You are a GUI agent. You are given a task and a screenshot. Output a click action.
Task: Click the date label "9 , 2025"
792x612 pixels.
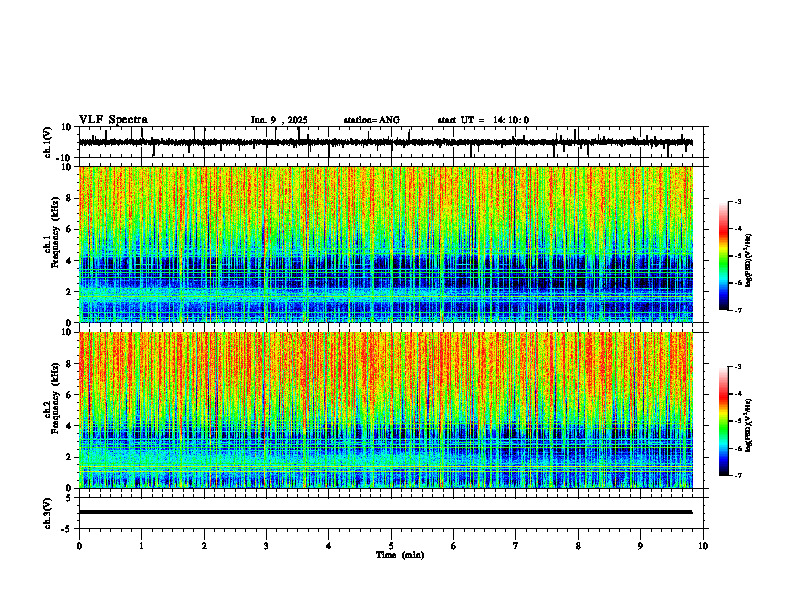pyautogui.click(x=289, y=120)
